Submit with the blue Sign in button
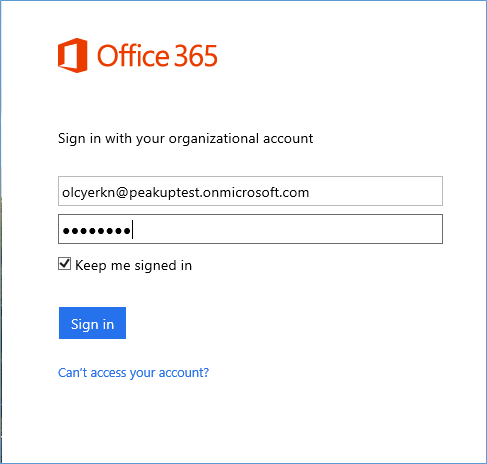This screenshot has width=487, height=464. [x=92, y=323]
